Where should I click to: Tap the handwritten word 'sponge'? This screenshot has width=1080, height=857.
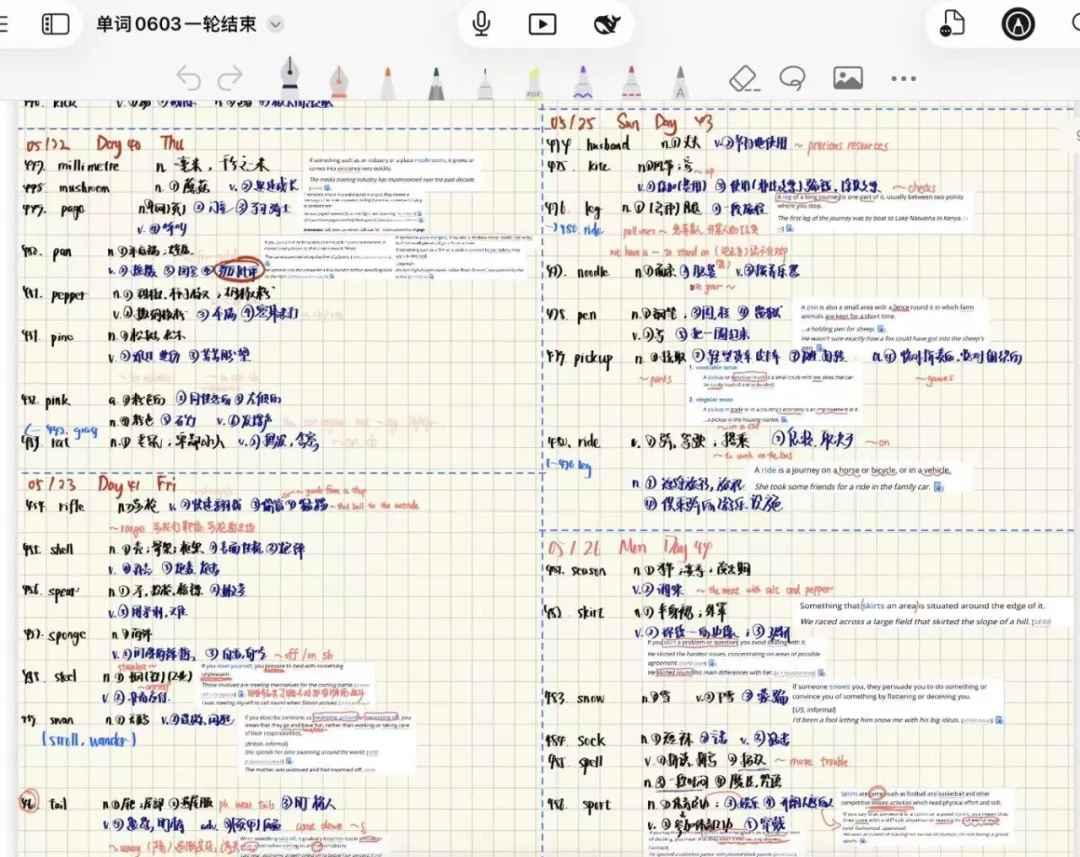coord(67,635)
